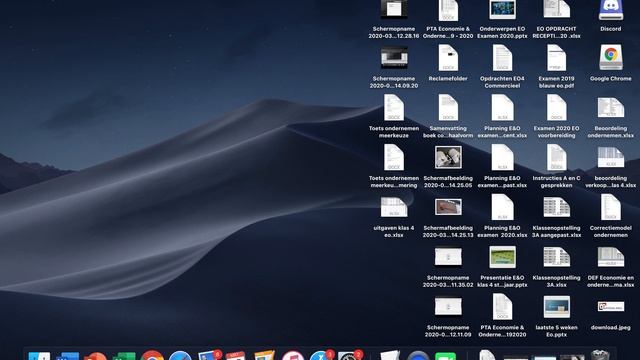Select Schermopname 2020-0...12.11.09 recording
Screen dimensions: 640x360
point(448,307)
